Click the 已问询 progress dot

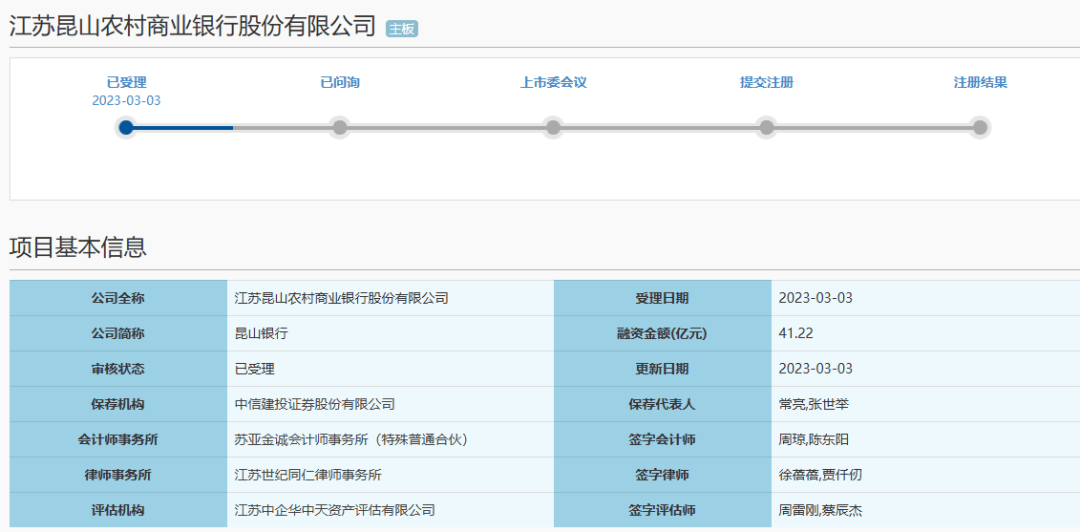pos(340,127)
